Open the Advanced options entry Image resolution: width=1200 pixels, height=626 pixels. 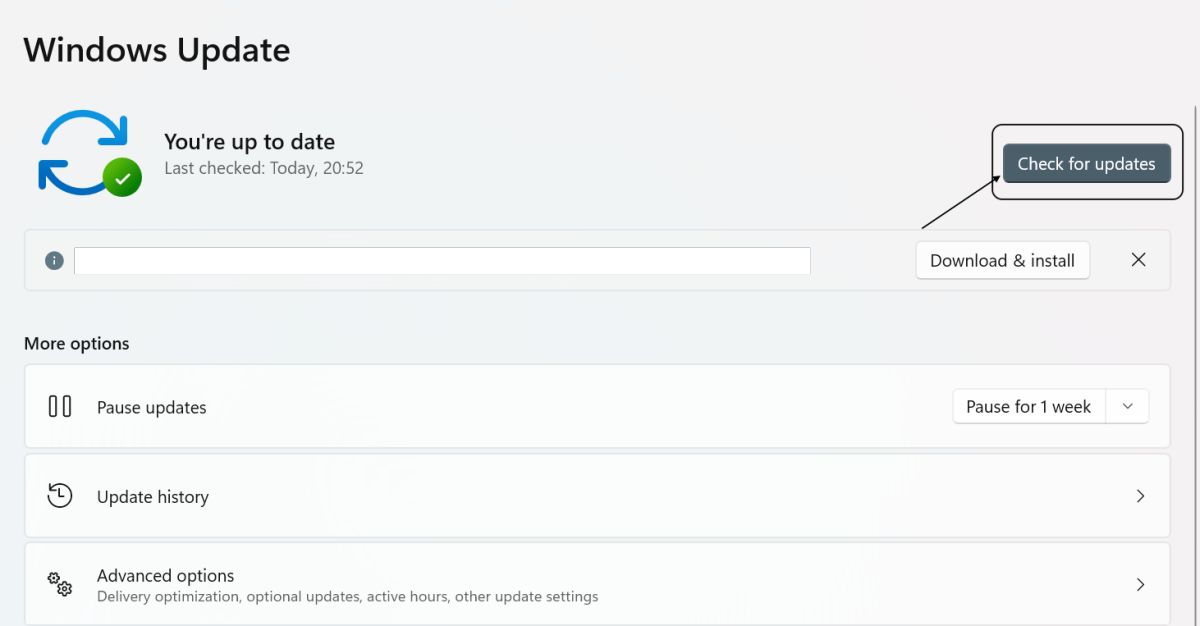(166, 576)
